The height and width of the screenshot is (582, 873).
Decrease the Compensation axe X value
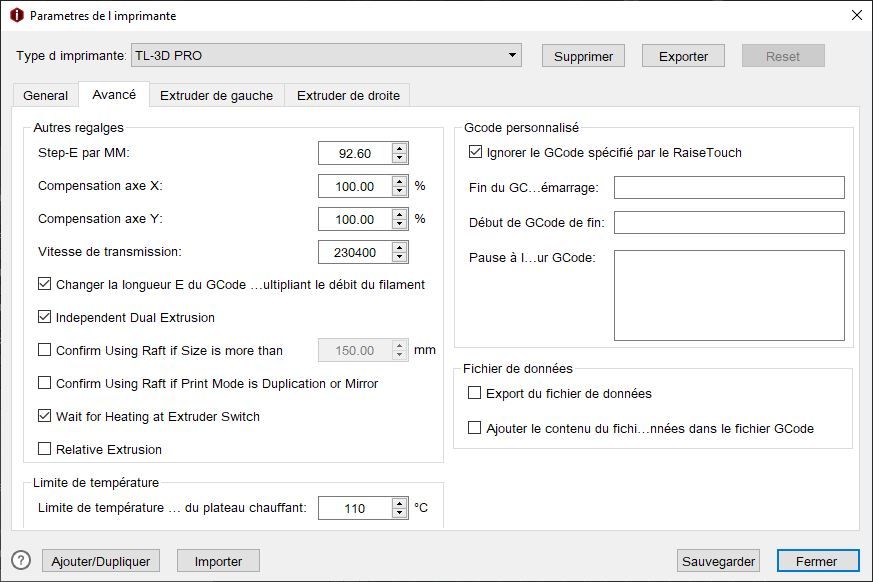[x=400, y=191]
